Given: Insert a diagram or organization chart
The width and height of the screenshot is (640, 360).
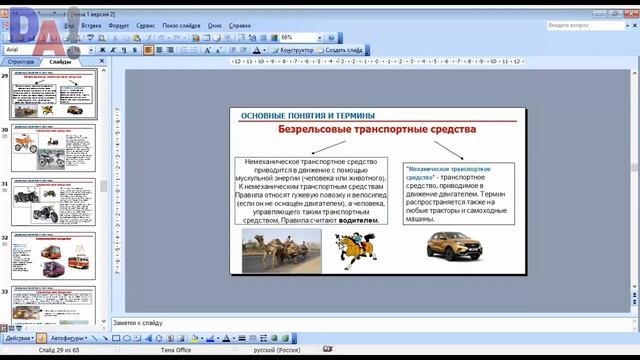Looking at the screenshot, I should [159, 338].
